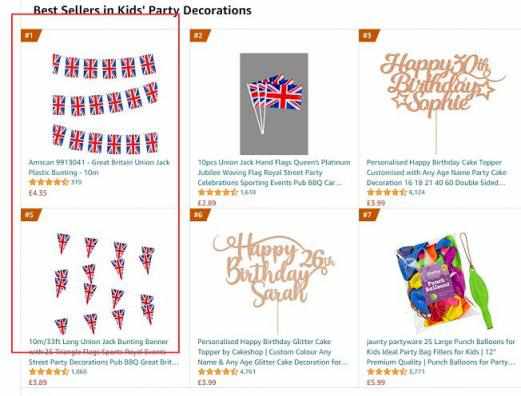Image resolution: width=521 pixels, height=396 pixels.
Task: Open jaunty partyware Punch Balloons title link
Action: click(441, 352)
